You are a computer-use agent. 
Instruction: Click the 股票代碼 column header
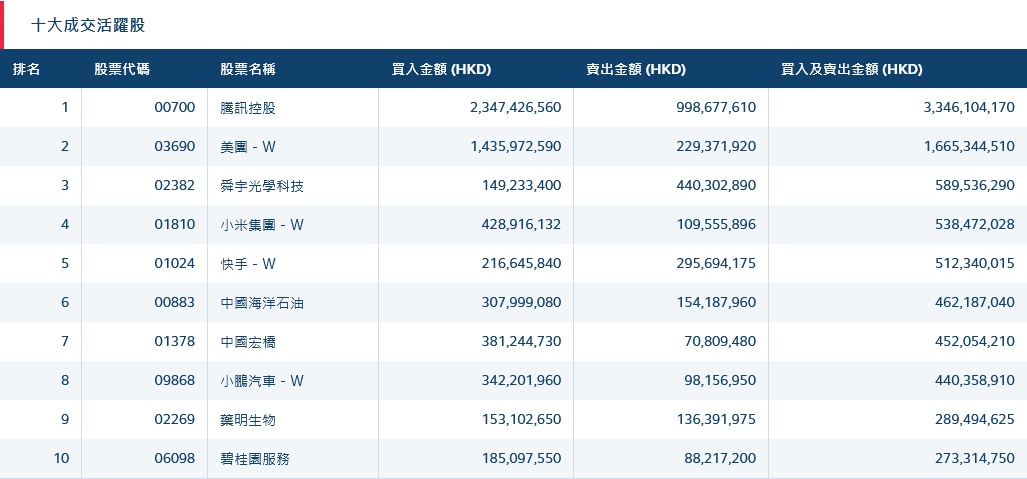point(122,69)
